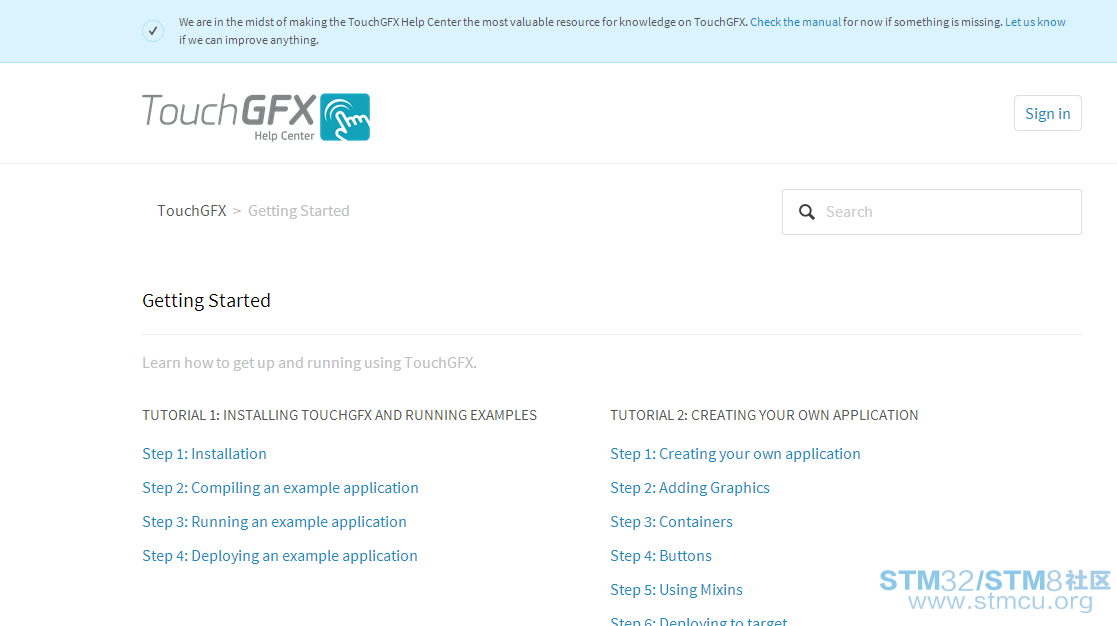This screenshot has height=626, width=1117.
Task: Focus the Search input field
Action: (x=931, y=212)
